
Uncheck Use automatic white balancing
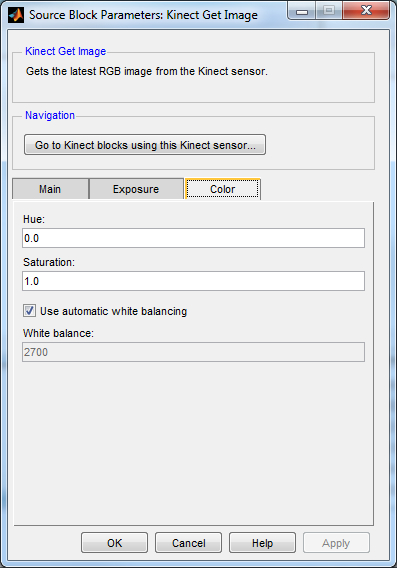pyautogui.click(x=29, y=311)
